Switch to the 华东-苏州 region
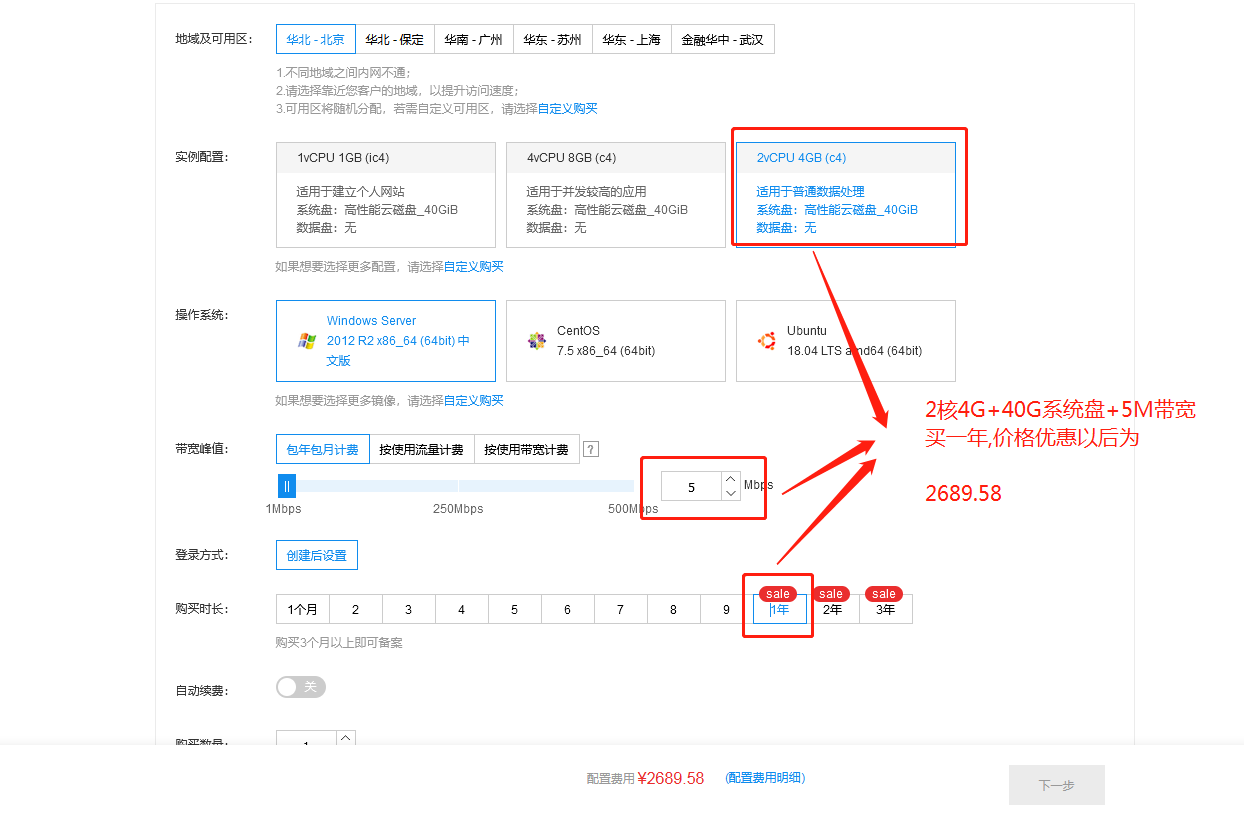 pyautogui.click(x=553, y=39)
